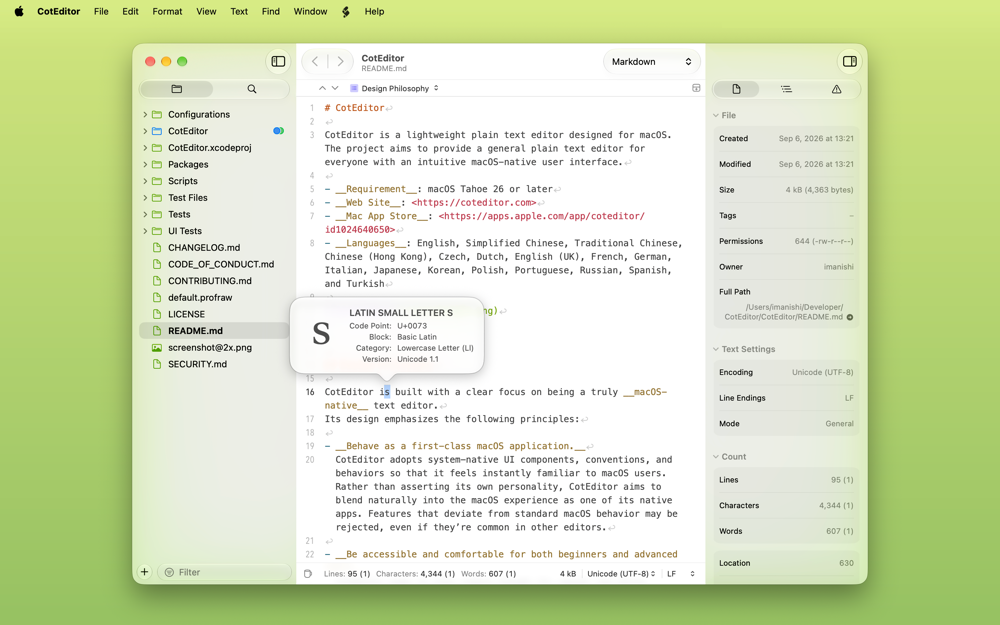Toggle the right inspector panel button
The height and width of the screenshot is (625, 1000).
(849, 61)
